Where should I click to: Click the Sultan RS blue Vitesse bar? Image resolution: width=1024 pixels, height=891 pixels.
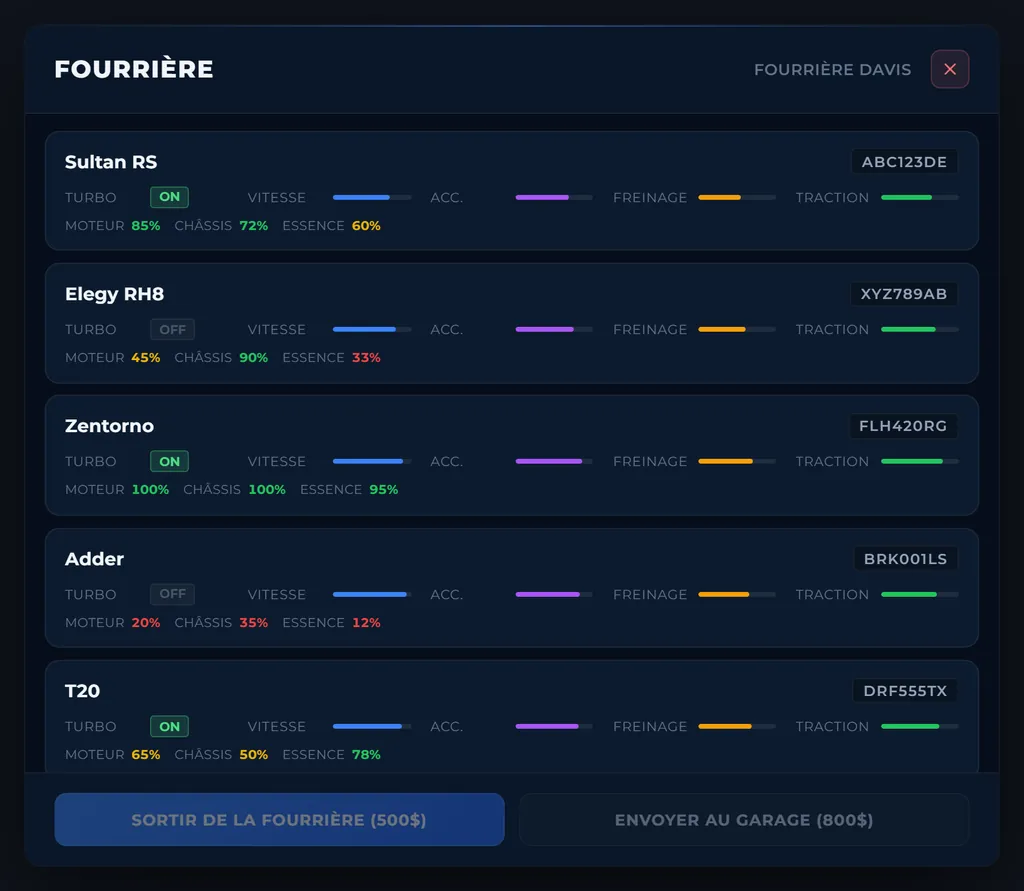(372, 197)
